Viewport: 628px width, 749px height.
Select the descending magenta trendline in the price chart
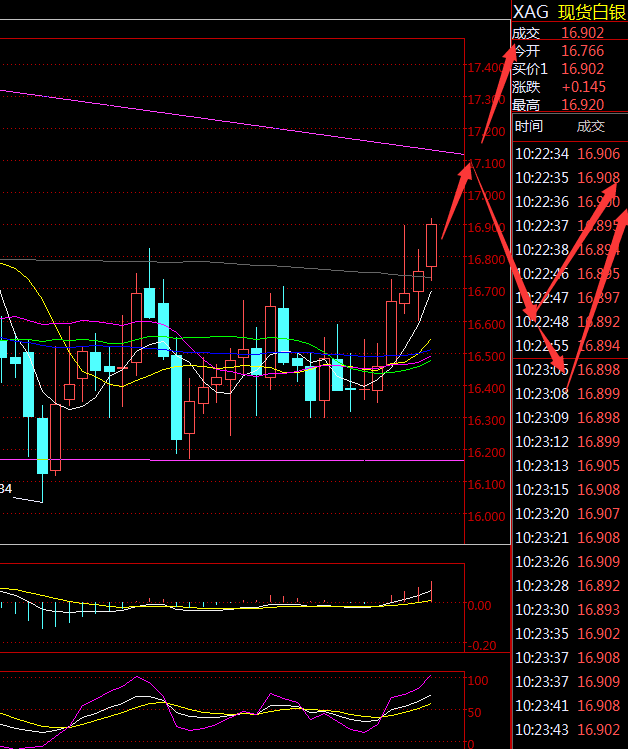[232, 122]
